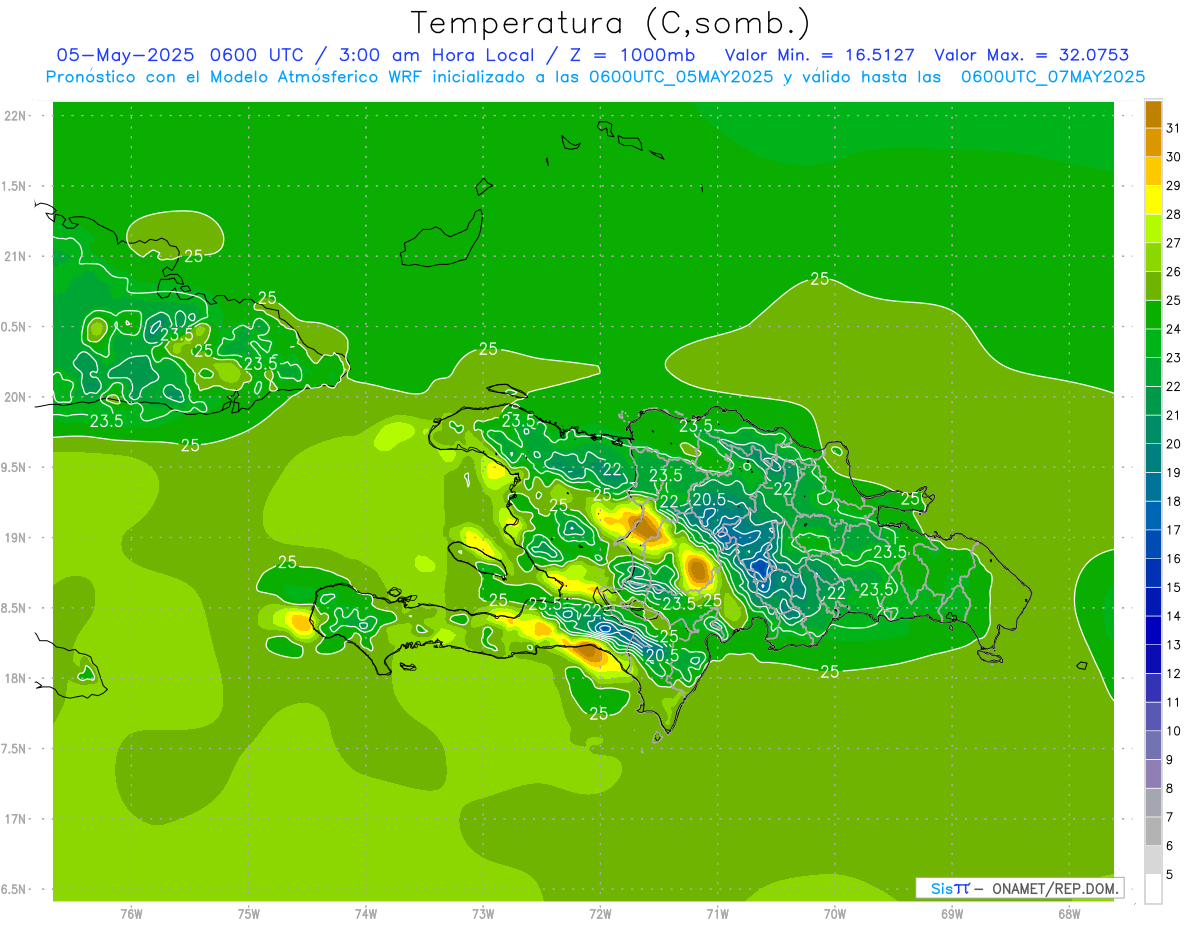Viewport: 1200px width, 927px height.
Task: Click the 73W longitude axis label
Action: click(x=483, y=913)
